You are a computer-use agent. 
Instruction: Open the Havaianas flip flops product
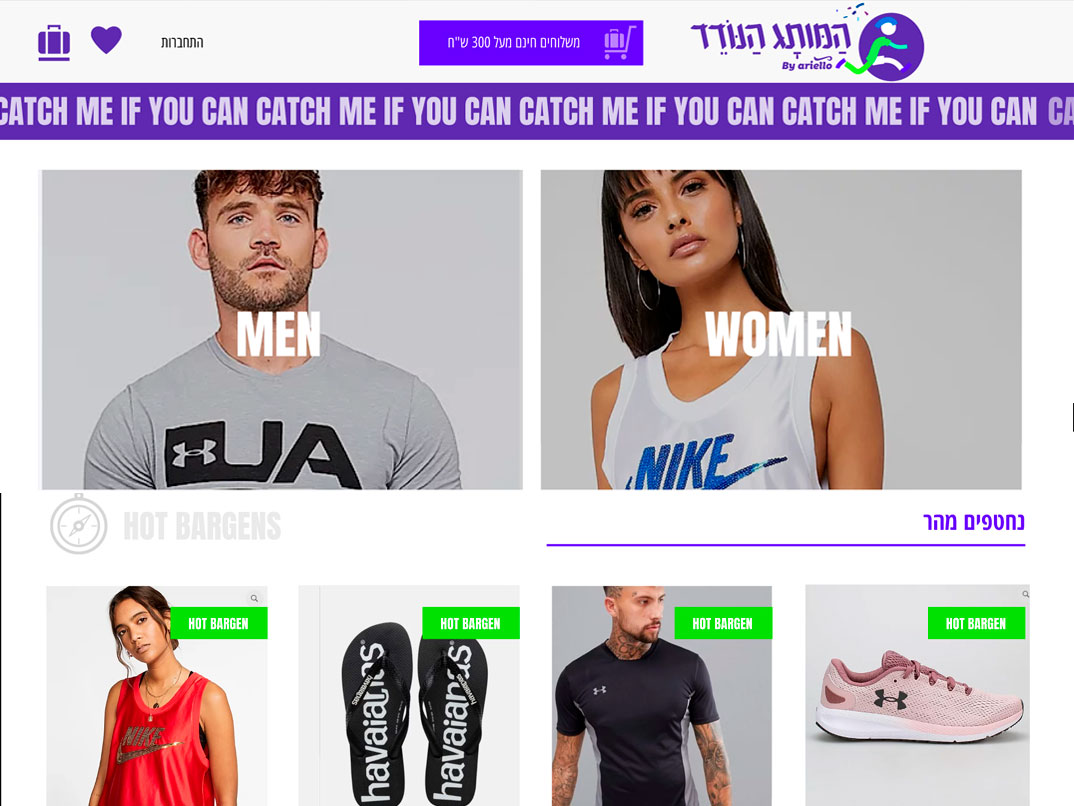(409, 696)
